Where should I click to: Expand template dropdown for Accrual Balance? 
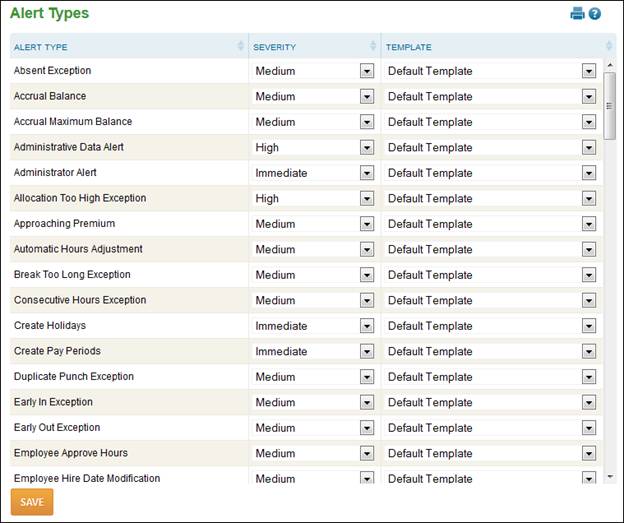click(x=589, y=97)
